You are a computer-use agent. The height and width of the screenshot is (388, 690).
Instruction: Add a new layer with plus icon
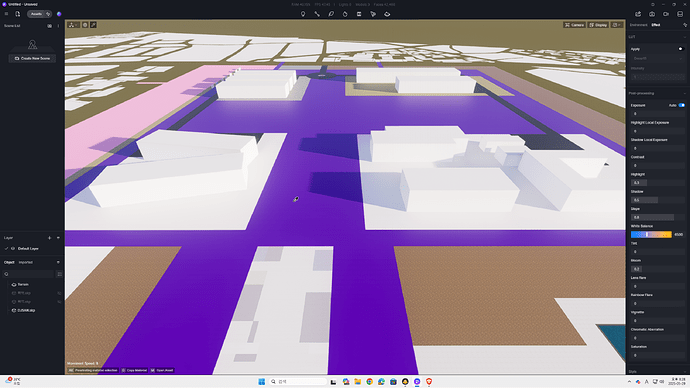tap(49, 238)
